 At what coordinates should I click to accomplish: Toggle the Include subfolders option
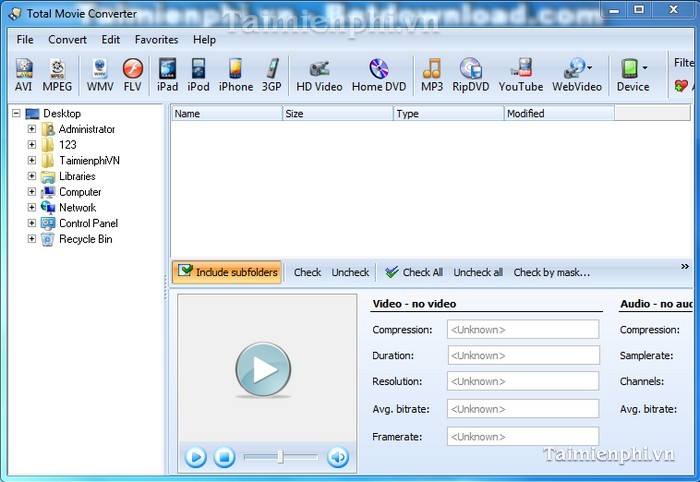click(227, 272)
